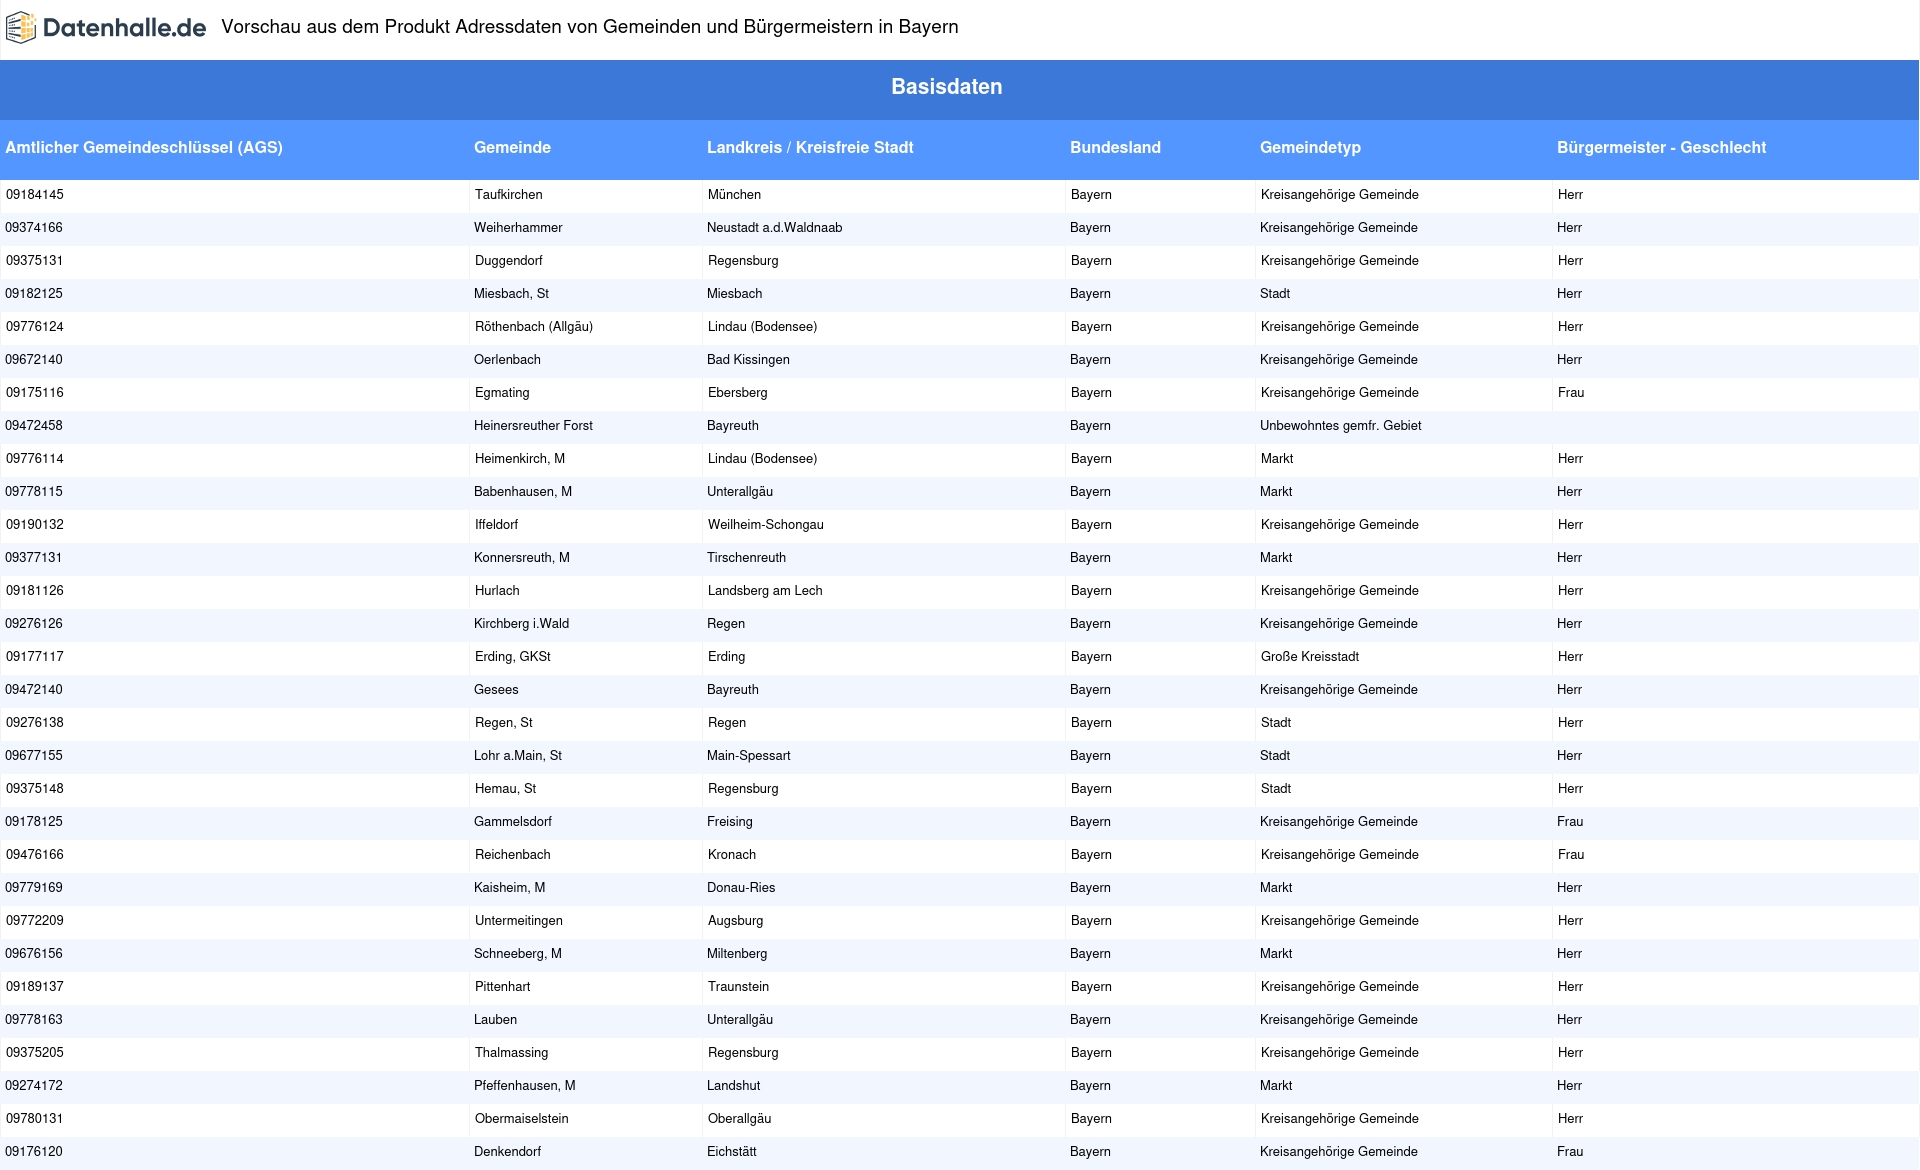The width and height of the screenshot is (1920, 1170).
Task: Click the Weiherhammer cell
Action: click(x=518, y=227)
